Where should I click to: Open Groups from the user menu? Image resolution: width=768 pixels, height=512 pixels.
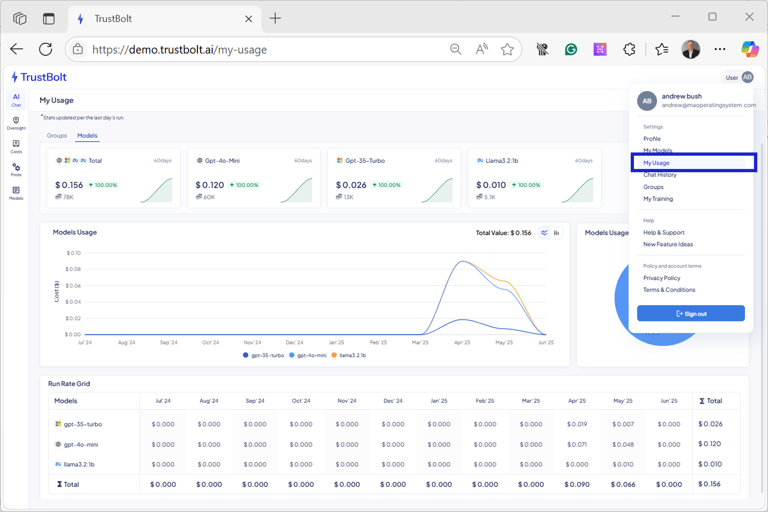[653, 187]
